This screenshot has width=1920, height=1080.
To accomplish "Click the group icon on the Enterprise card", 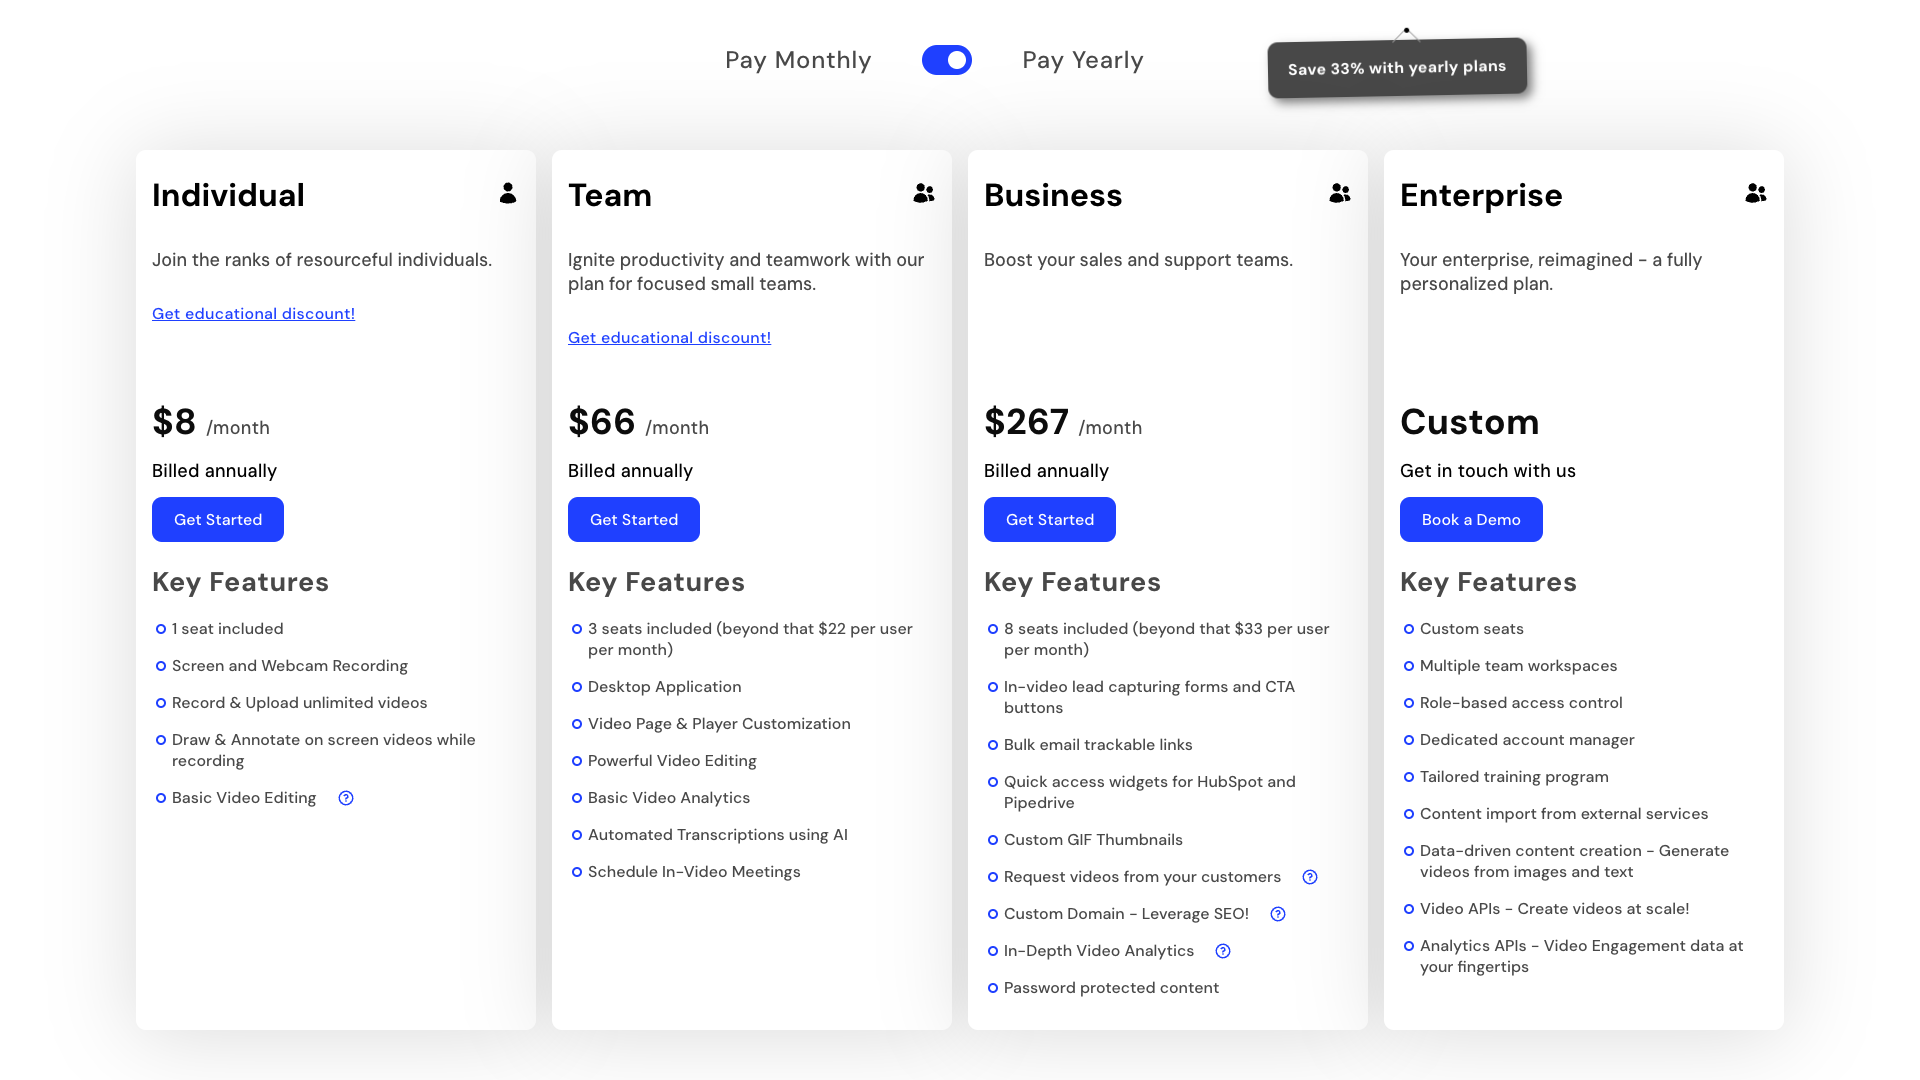I will [x=1756, y=194].
